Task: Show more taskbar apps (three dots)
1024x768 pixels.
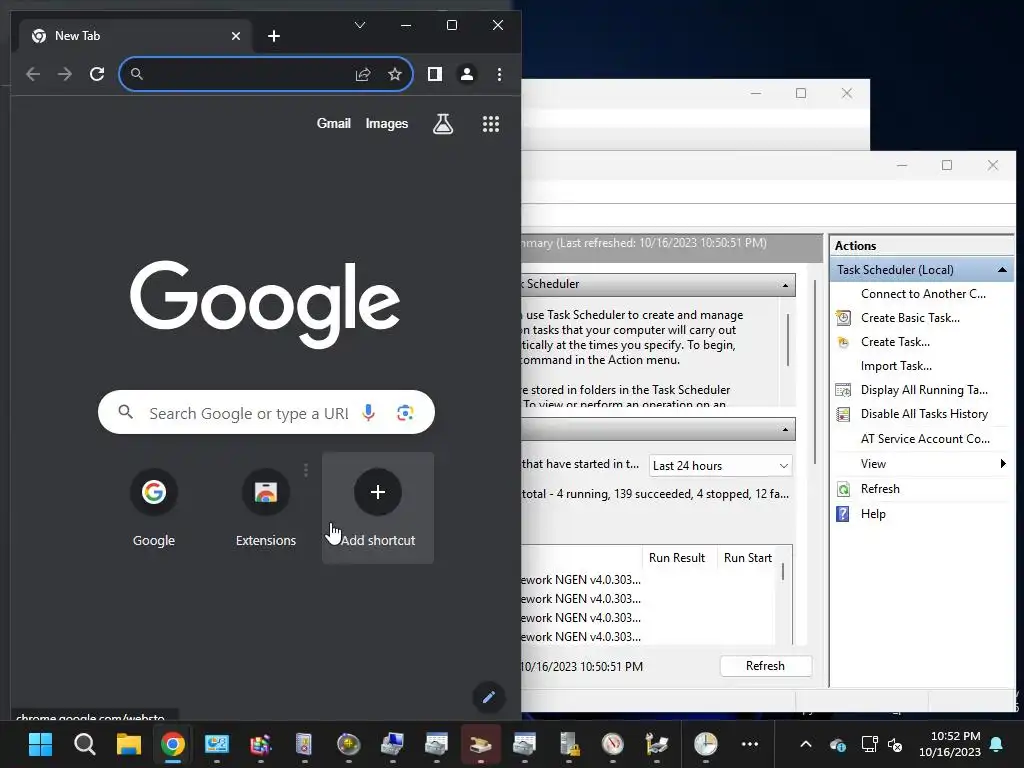Action: click(x=750, y=744)
